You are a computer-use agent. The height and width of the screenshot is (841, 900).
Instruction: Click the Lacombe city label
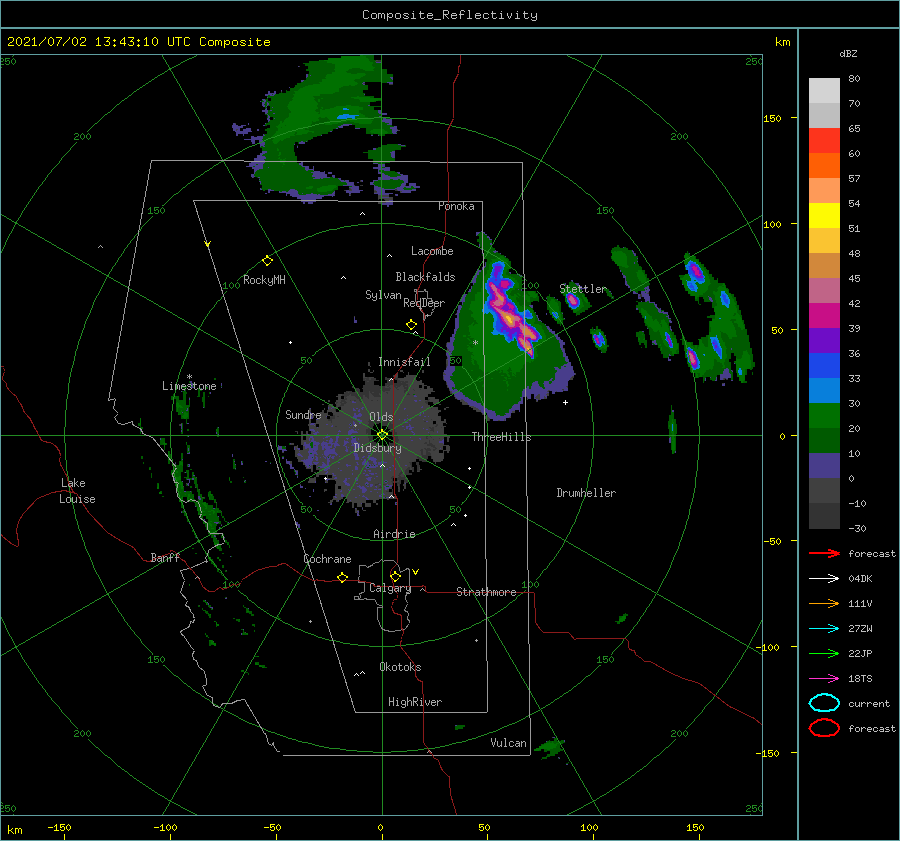tap(432, 251)
